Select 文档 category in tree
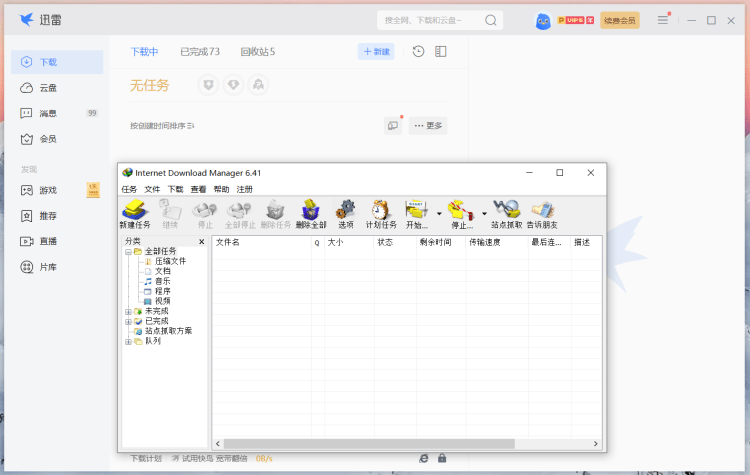Image resolution: width=750 pixels, height=475 pixels. click(163, 271)
